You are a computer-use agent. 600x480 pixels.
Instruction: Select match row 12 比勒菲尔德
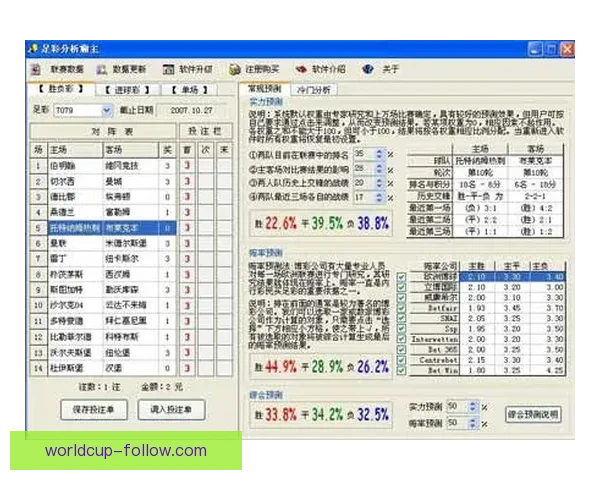pos(103,337)
